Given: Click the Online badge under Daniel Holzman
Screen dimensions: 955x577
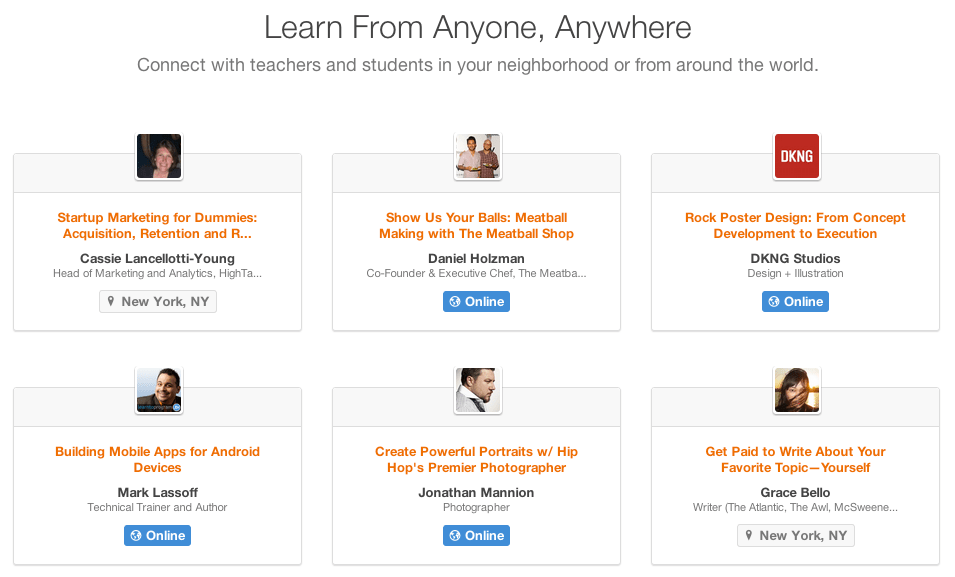Looking at the screenshot, I should click(476, 301).
